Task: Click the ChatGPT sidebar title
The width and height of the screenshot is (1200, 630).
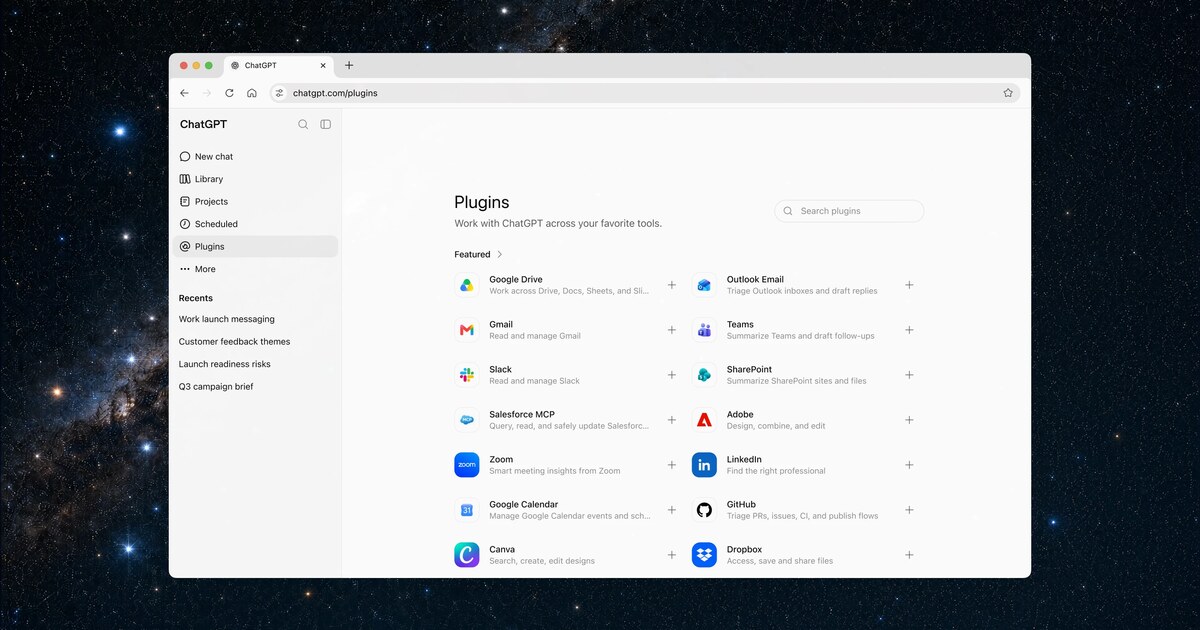Action: click(x=203, y=125)
